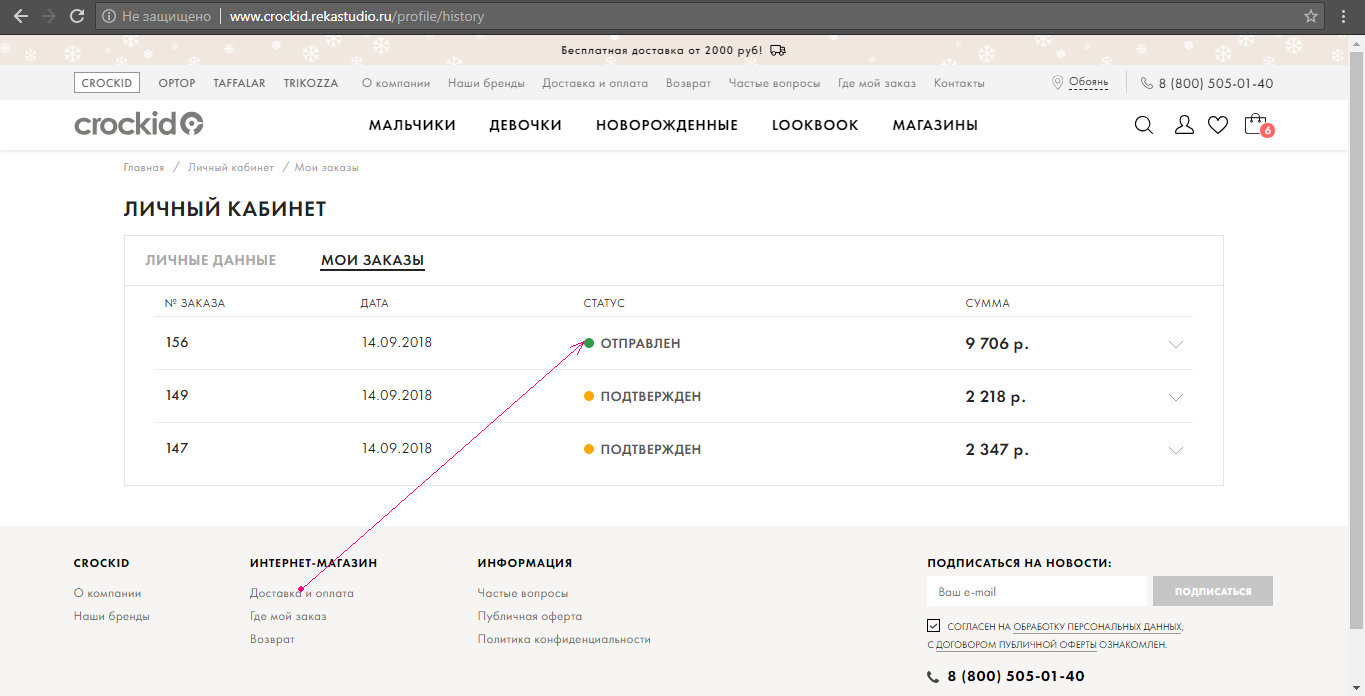Reload the page in browser
1365x696 pixels.
click(77, 17)
